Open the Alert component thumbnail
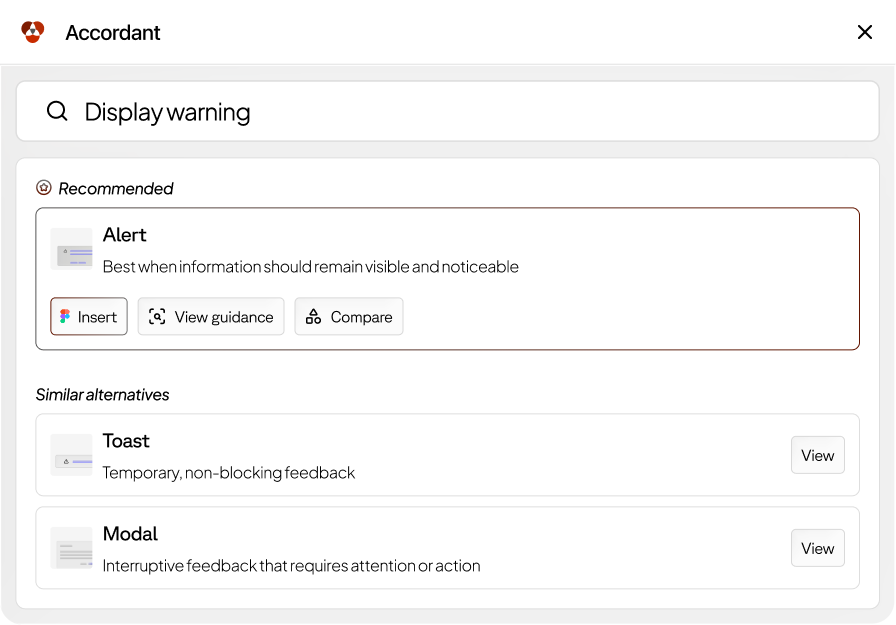The height and width of the screenshot is (625, 896). (x=71, y=249)
